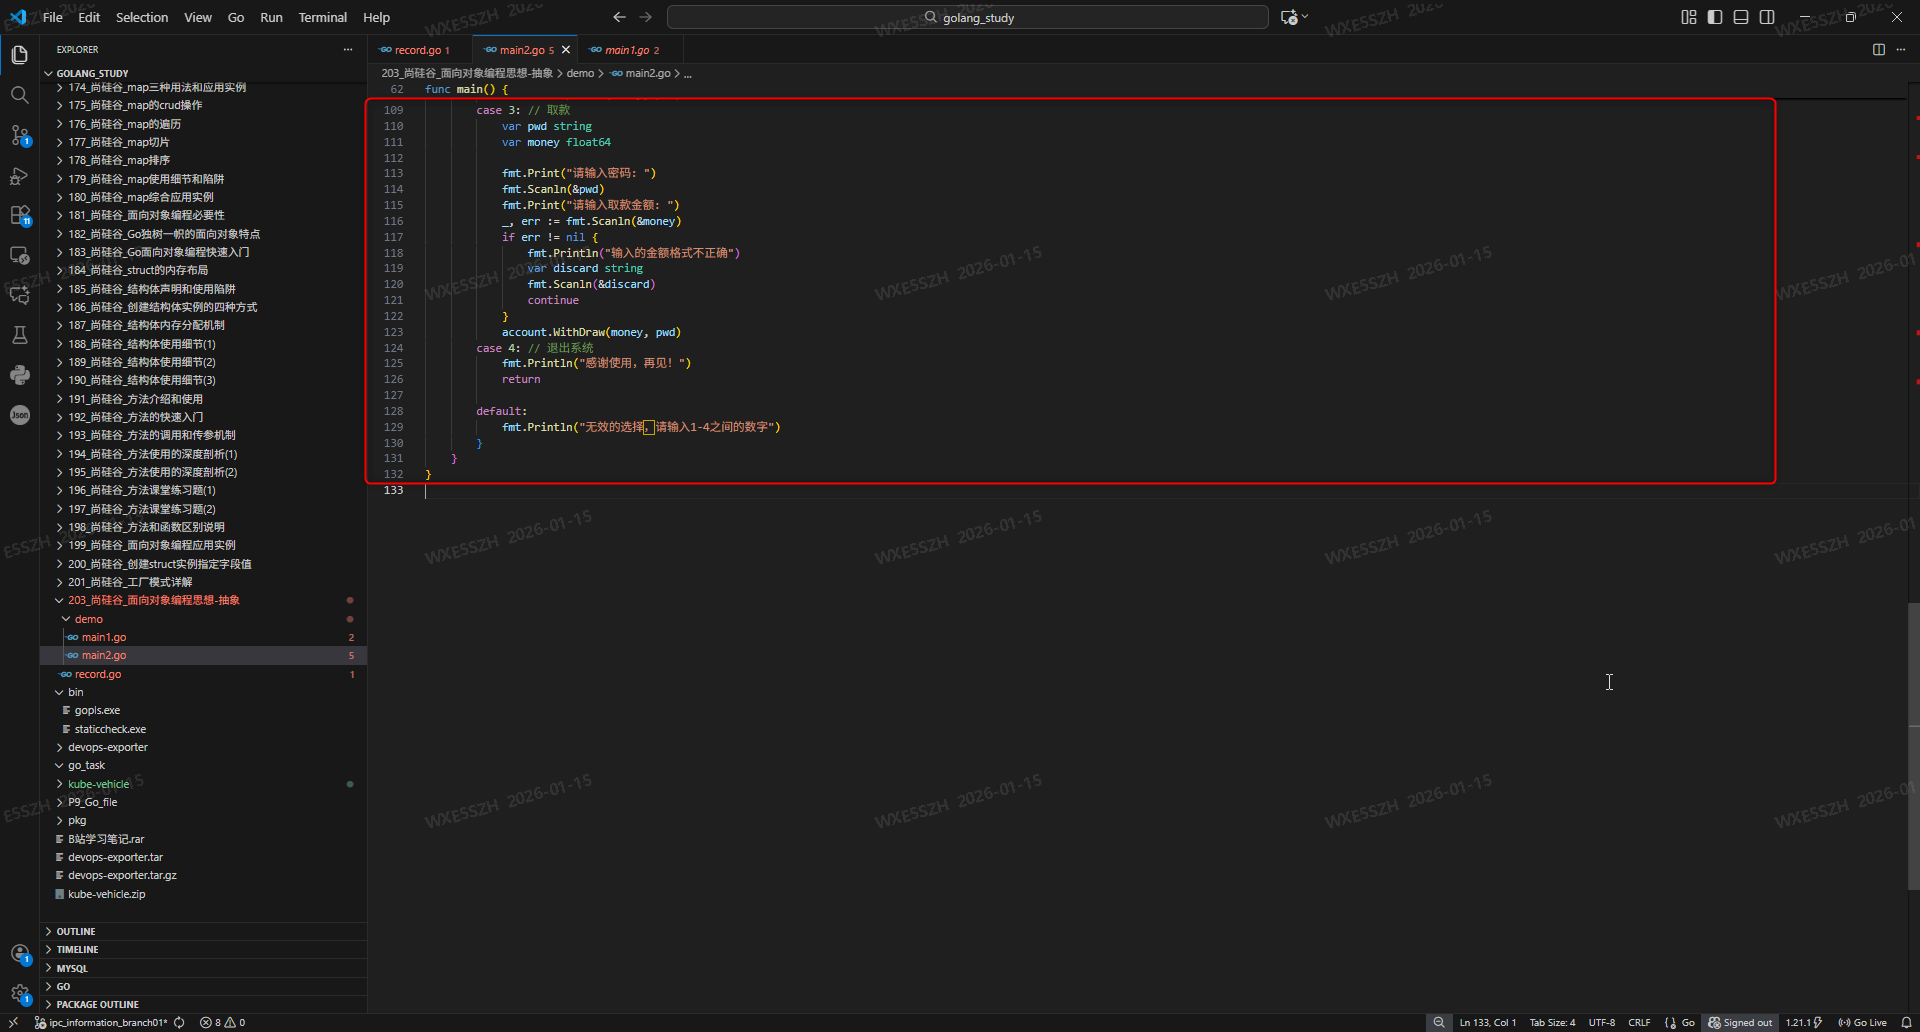Toggle the Secondary Side Bar
Screen dimensions: 1920x1032
[1767, 17]
